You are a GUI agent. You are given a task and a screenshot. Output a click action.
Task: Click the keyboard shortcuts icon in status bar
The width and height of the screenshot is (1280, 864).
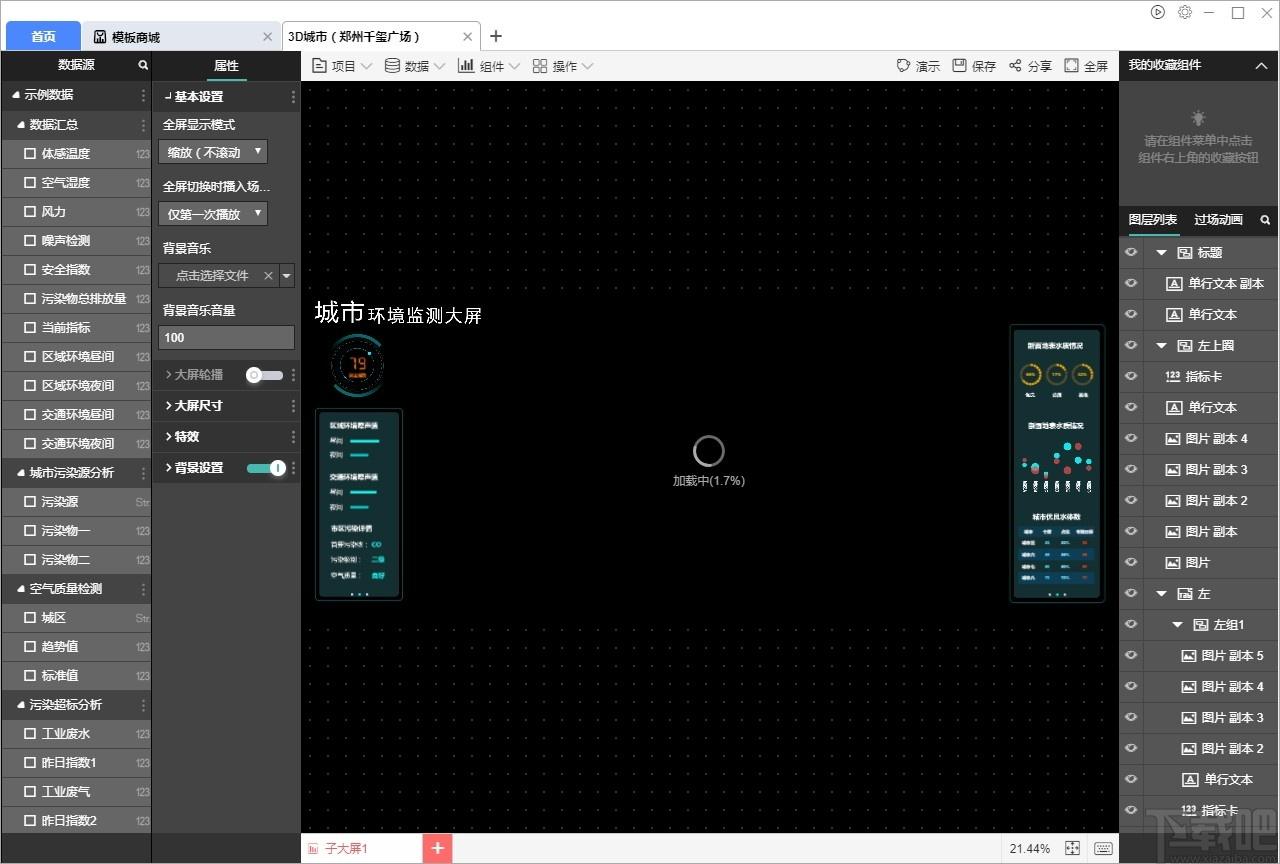point(1103,848)
